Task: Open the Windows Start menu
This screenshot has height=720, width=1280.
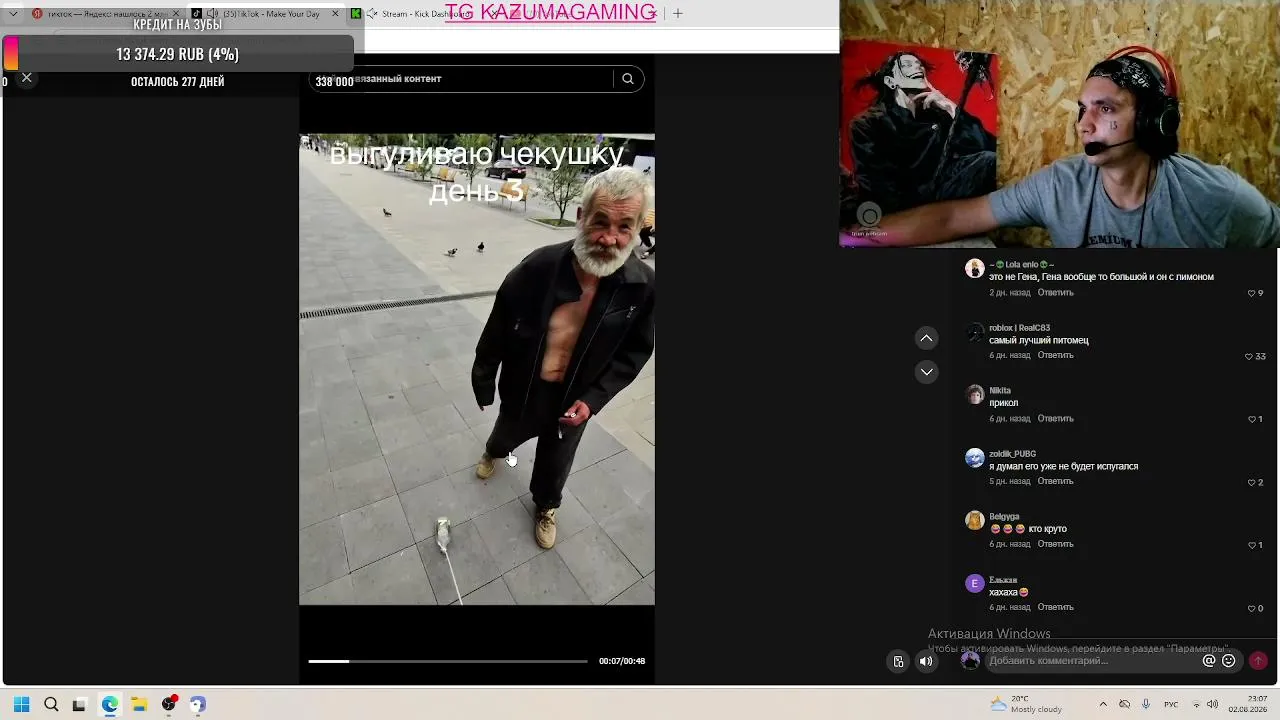Action: click(22, 704)
